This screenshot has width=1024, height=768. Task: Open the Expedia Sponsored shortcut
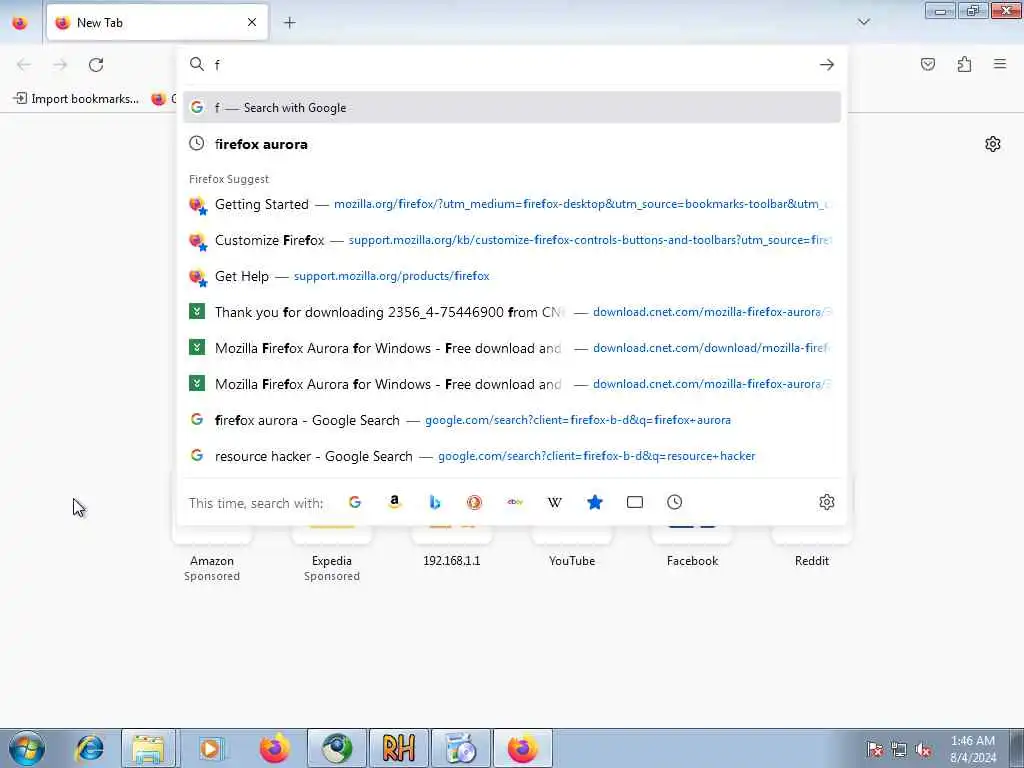pos(332,555)
